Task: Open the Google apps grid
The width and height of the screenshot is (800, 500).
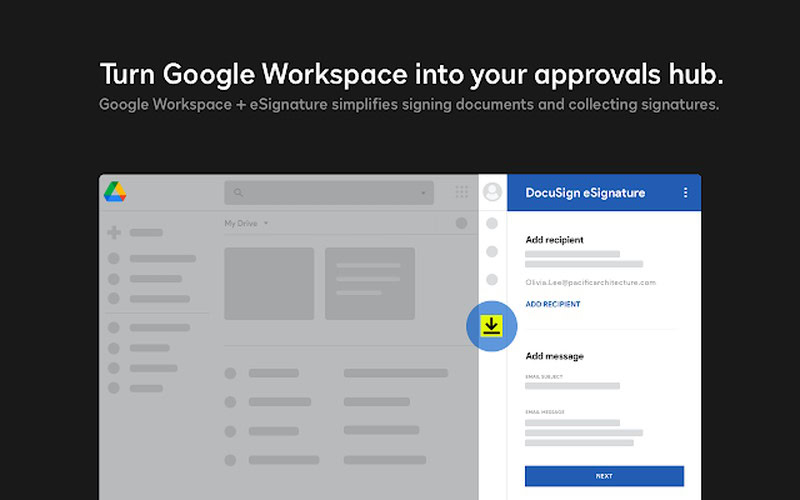Action: [x=461, y=193]
